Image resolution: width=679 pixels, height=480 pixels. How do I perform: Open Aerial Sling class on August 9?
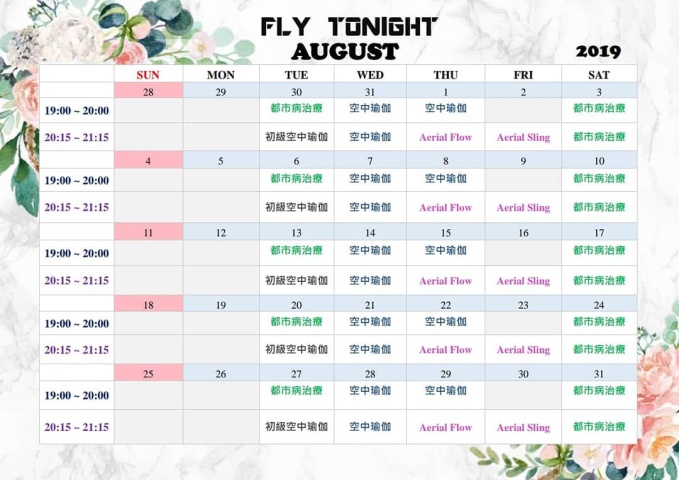523,208
